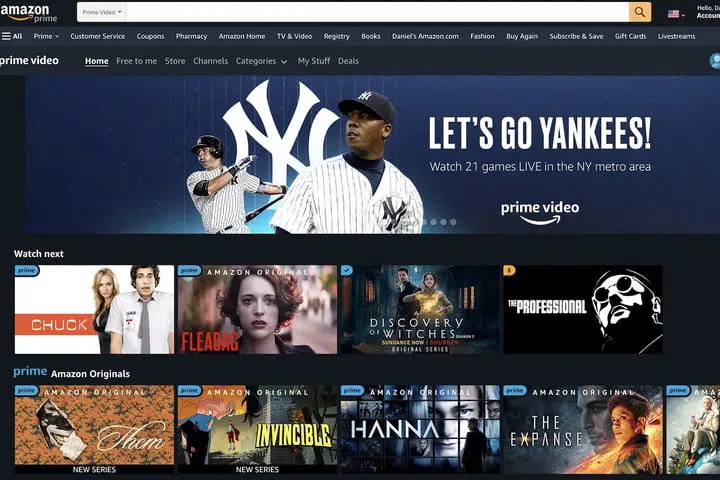Go to Pharmacy link
Viewport: 720px width, 480px height.
191,36
